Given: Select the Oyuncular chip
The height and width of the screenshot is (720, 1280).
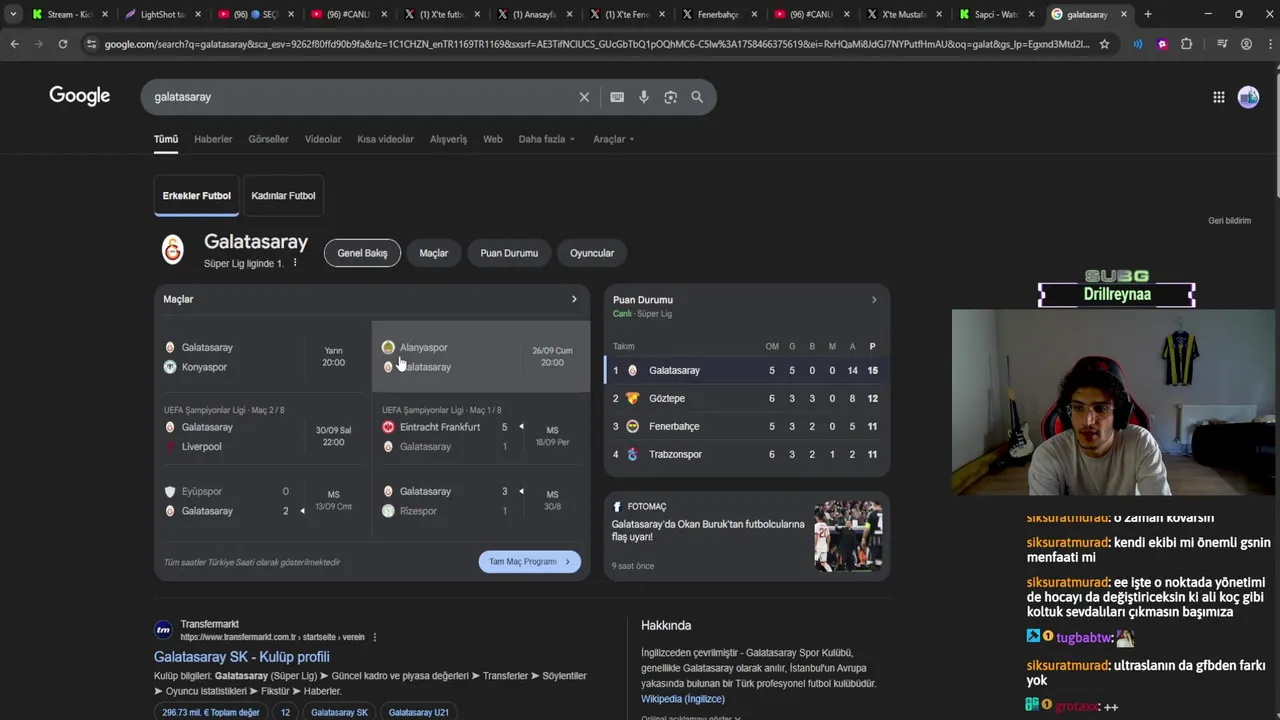Looking at the screenshot, I should point(592,253).
